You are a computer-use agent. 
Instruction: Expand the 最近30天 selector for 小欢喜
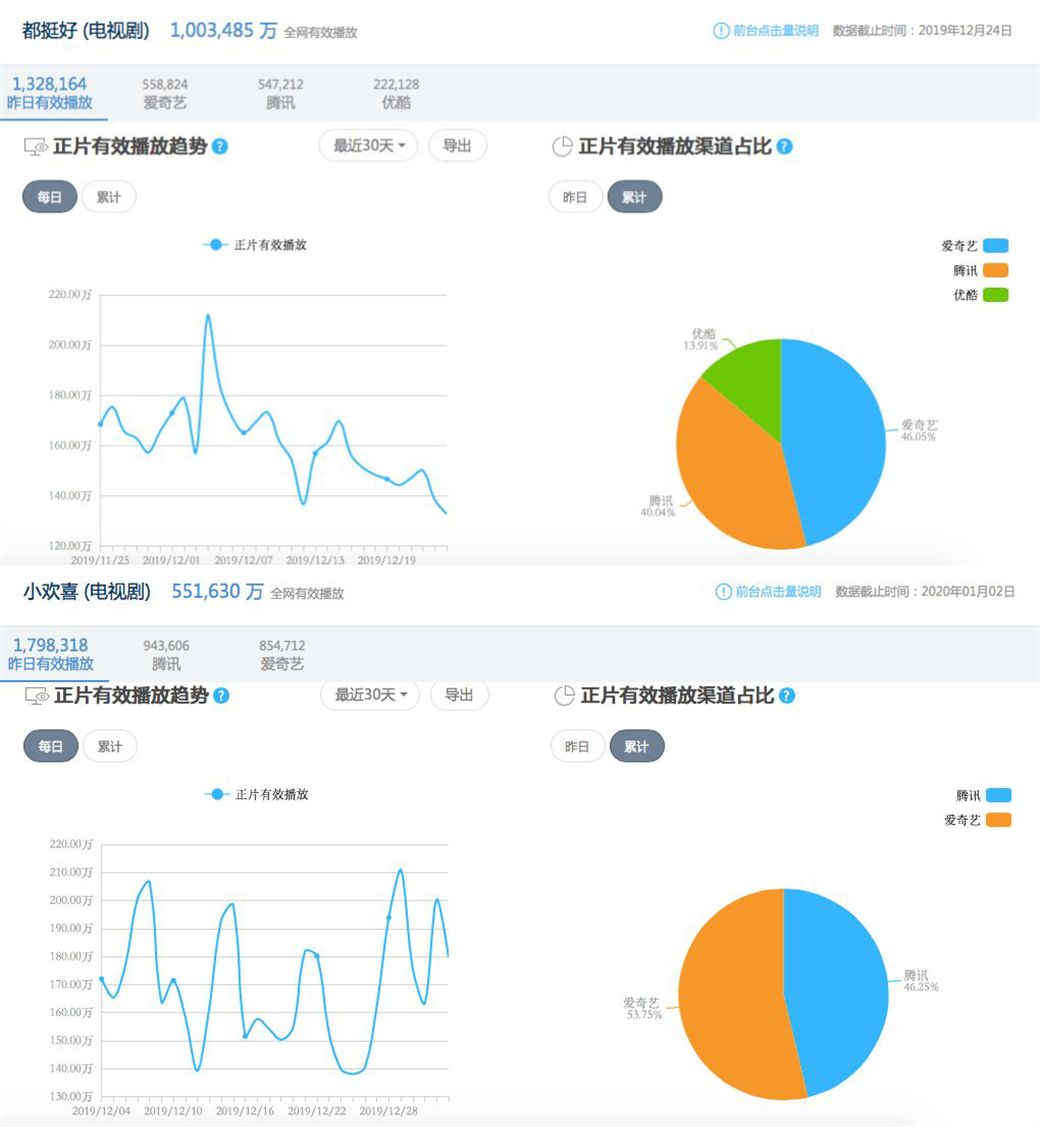tap(368, 696)
